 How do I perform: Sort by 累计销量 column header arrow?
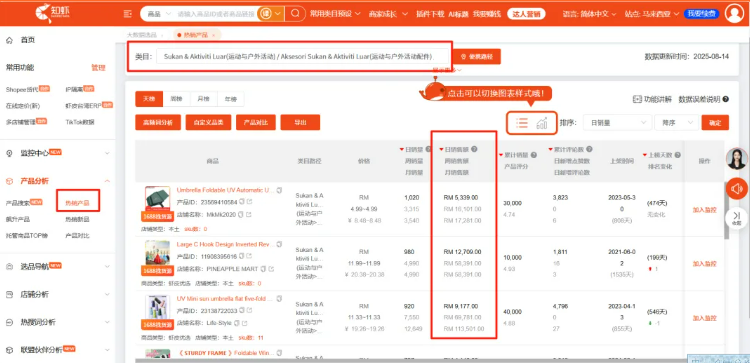501,155
